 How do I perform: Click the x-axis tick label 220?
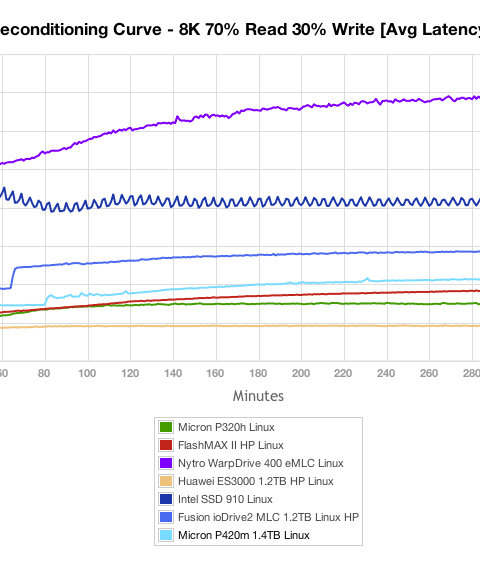[343, 373]
